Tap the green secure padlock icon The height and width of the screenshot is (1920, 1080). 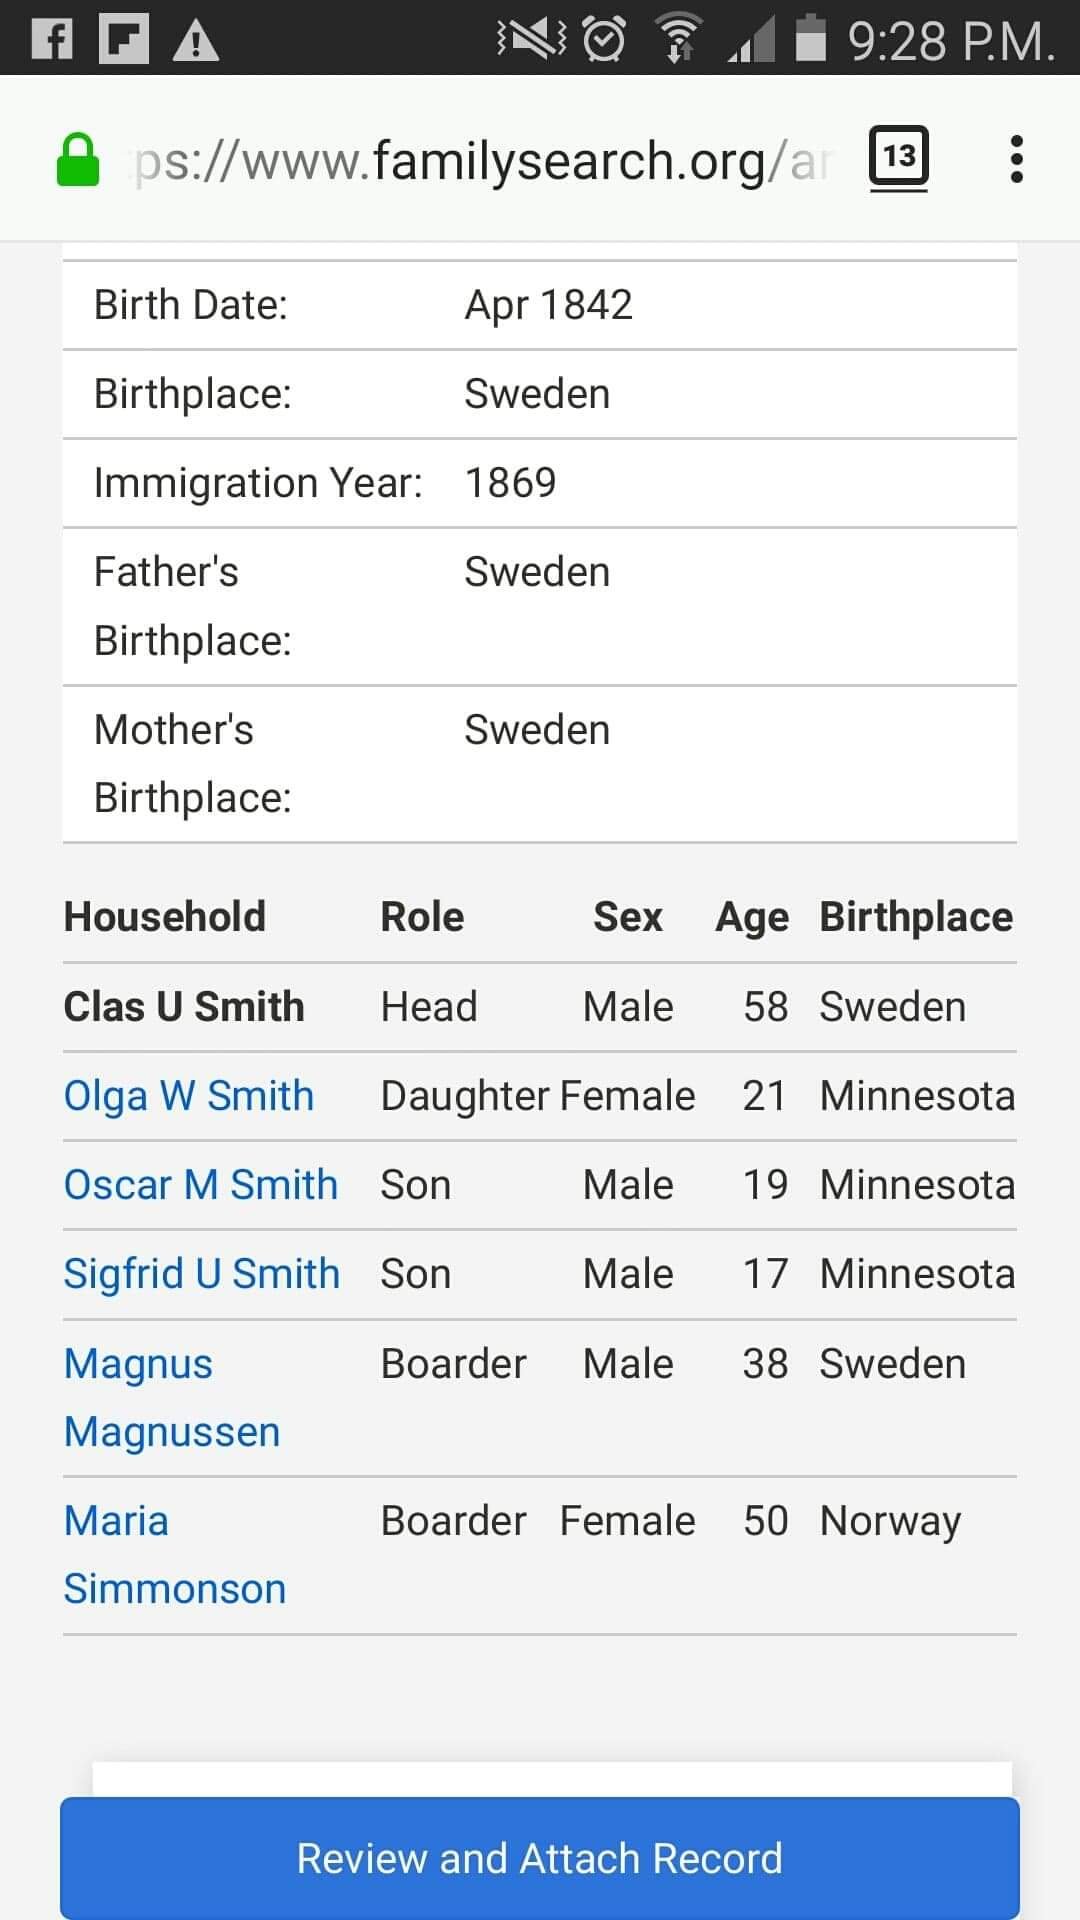[x=78, y=160]
